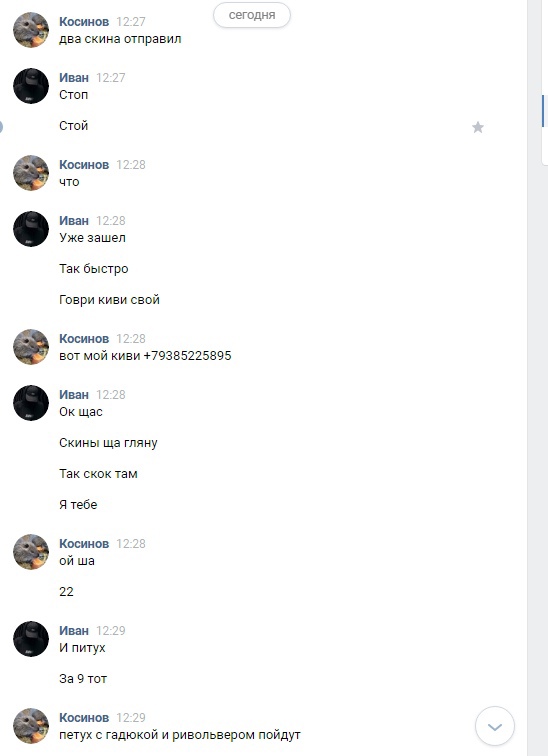Select the message 'петух с гадюкой и ривольвером пойдут'
The width and height of the screenshot is (548, 756).
coord(180,735)
